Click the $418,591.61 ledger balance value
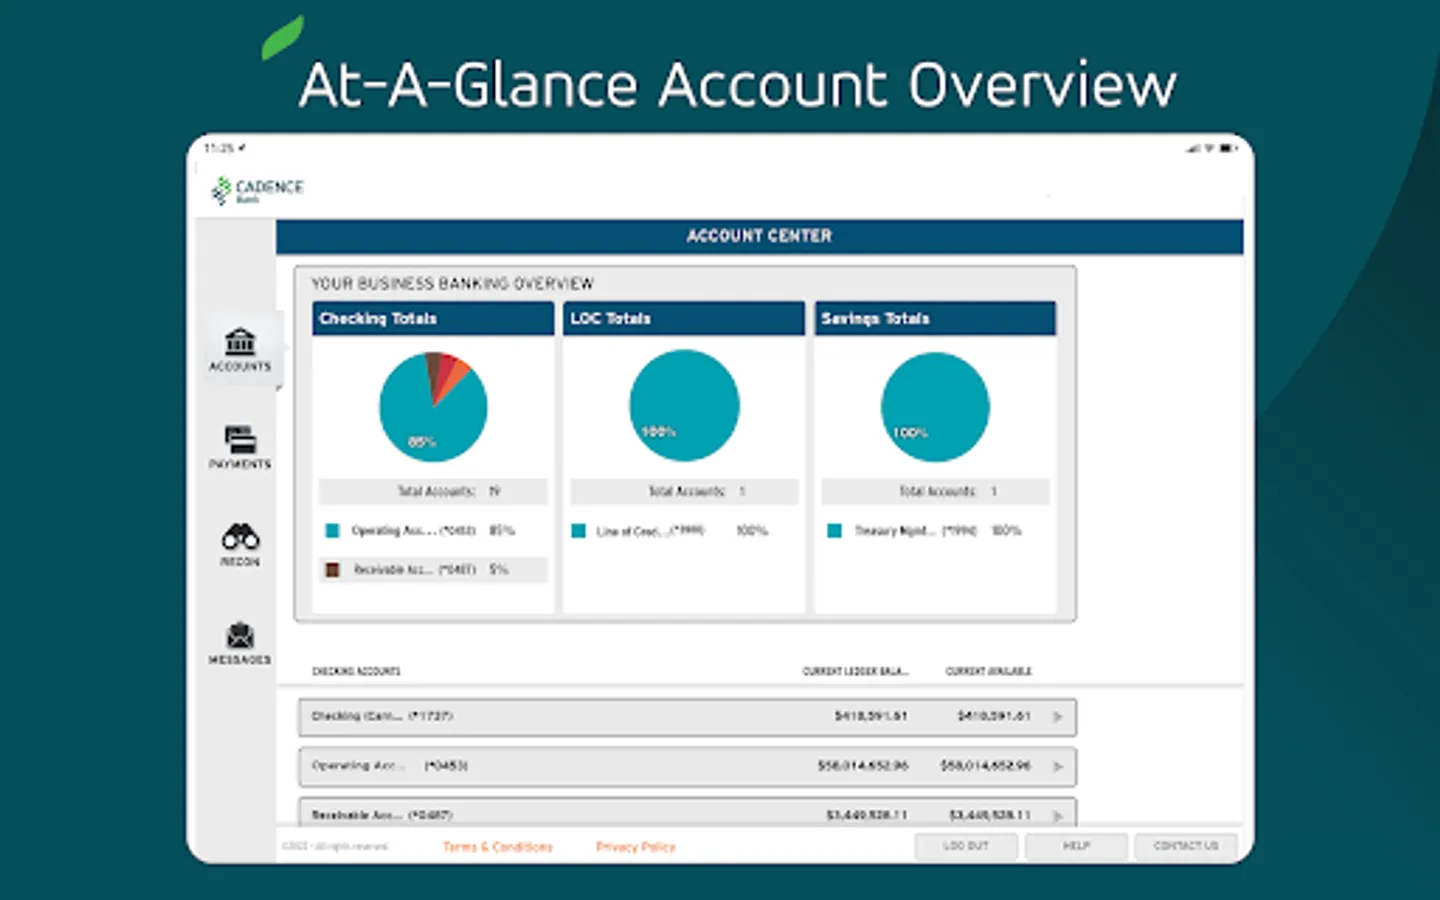 point(871,716)
